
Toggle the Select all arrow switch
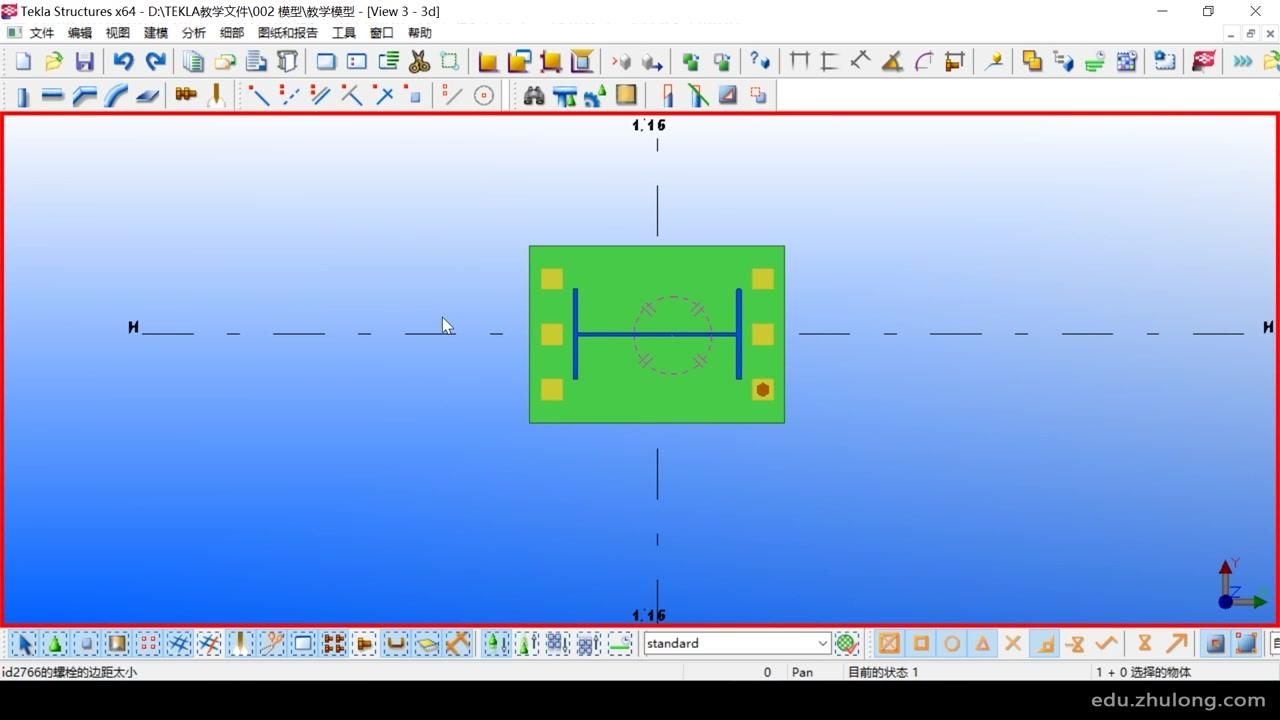(24, 644)
